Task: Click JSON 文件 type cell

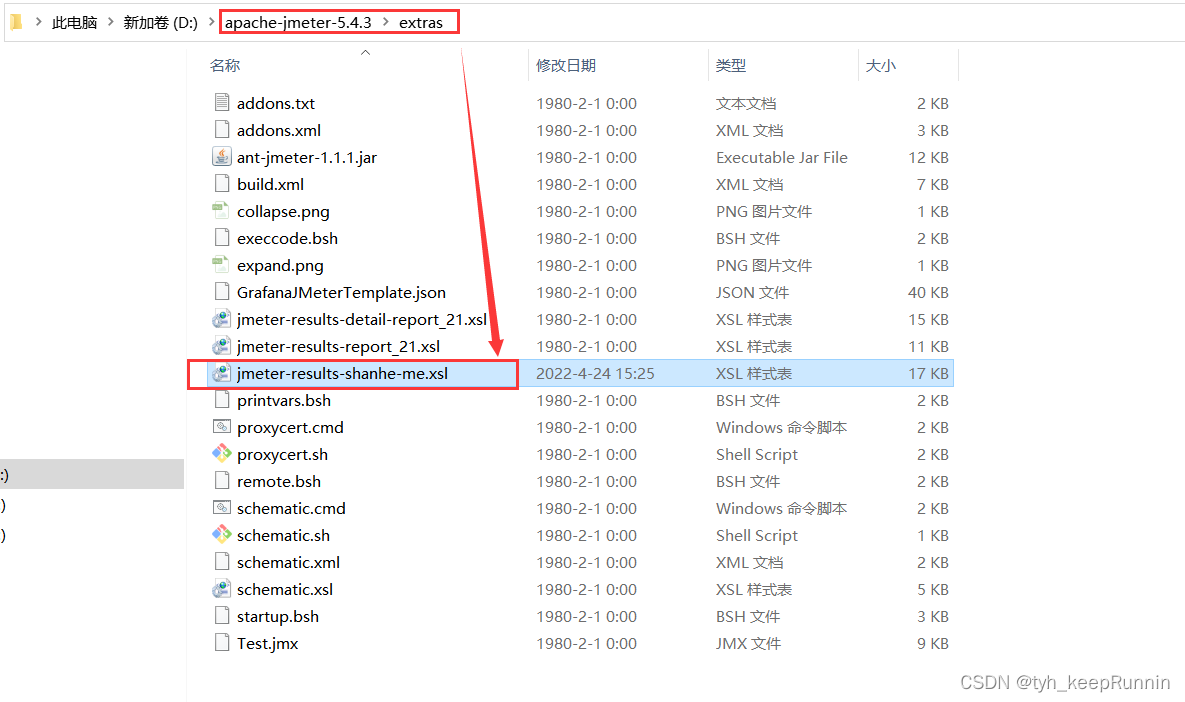Action: pyautogui.click(x=753, y=292)
